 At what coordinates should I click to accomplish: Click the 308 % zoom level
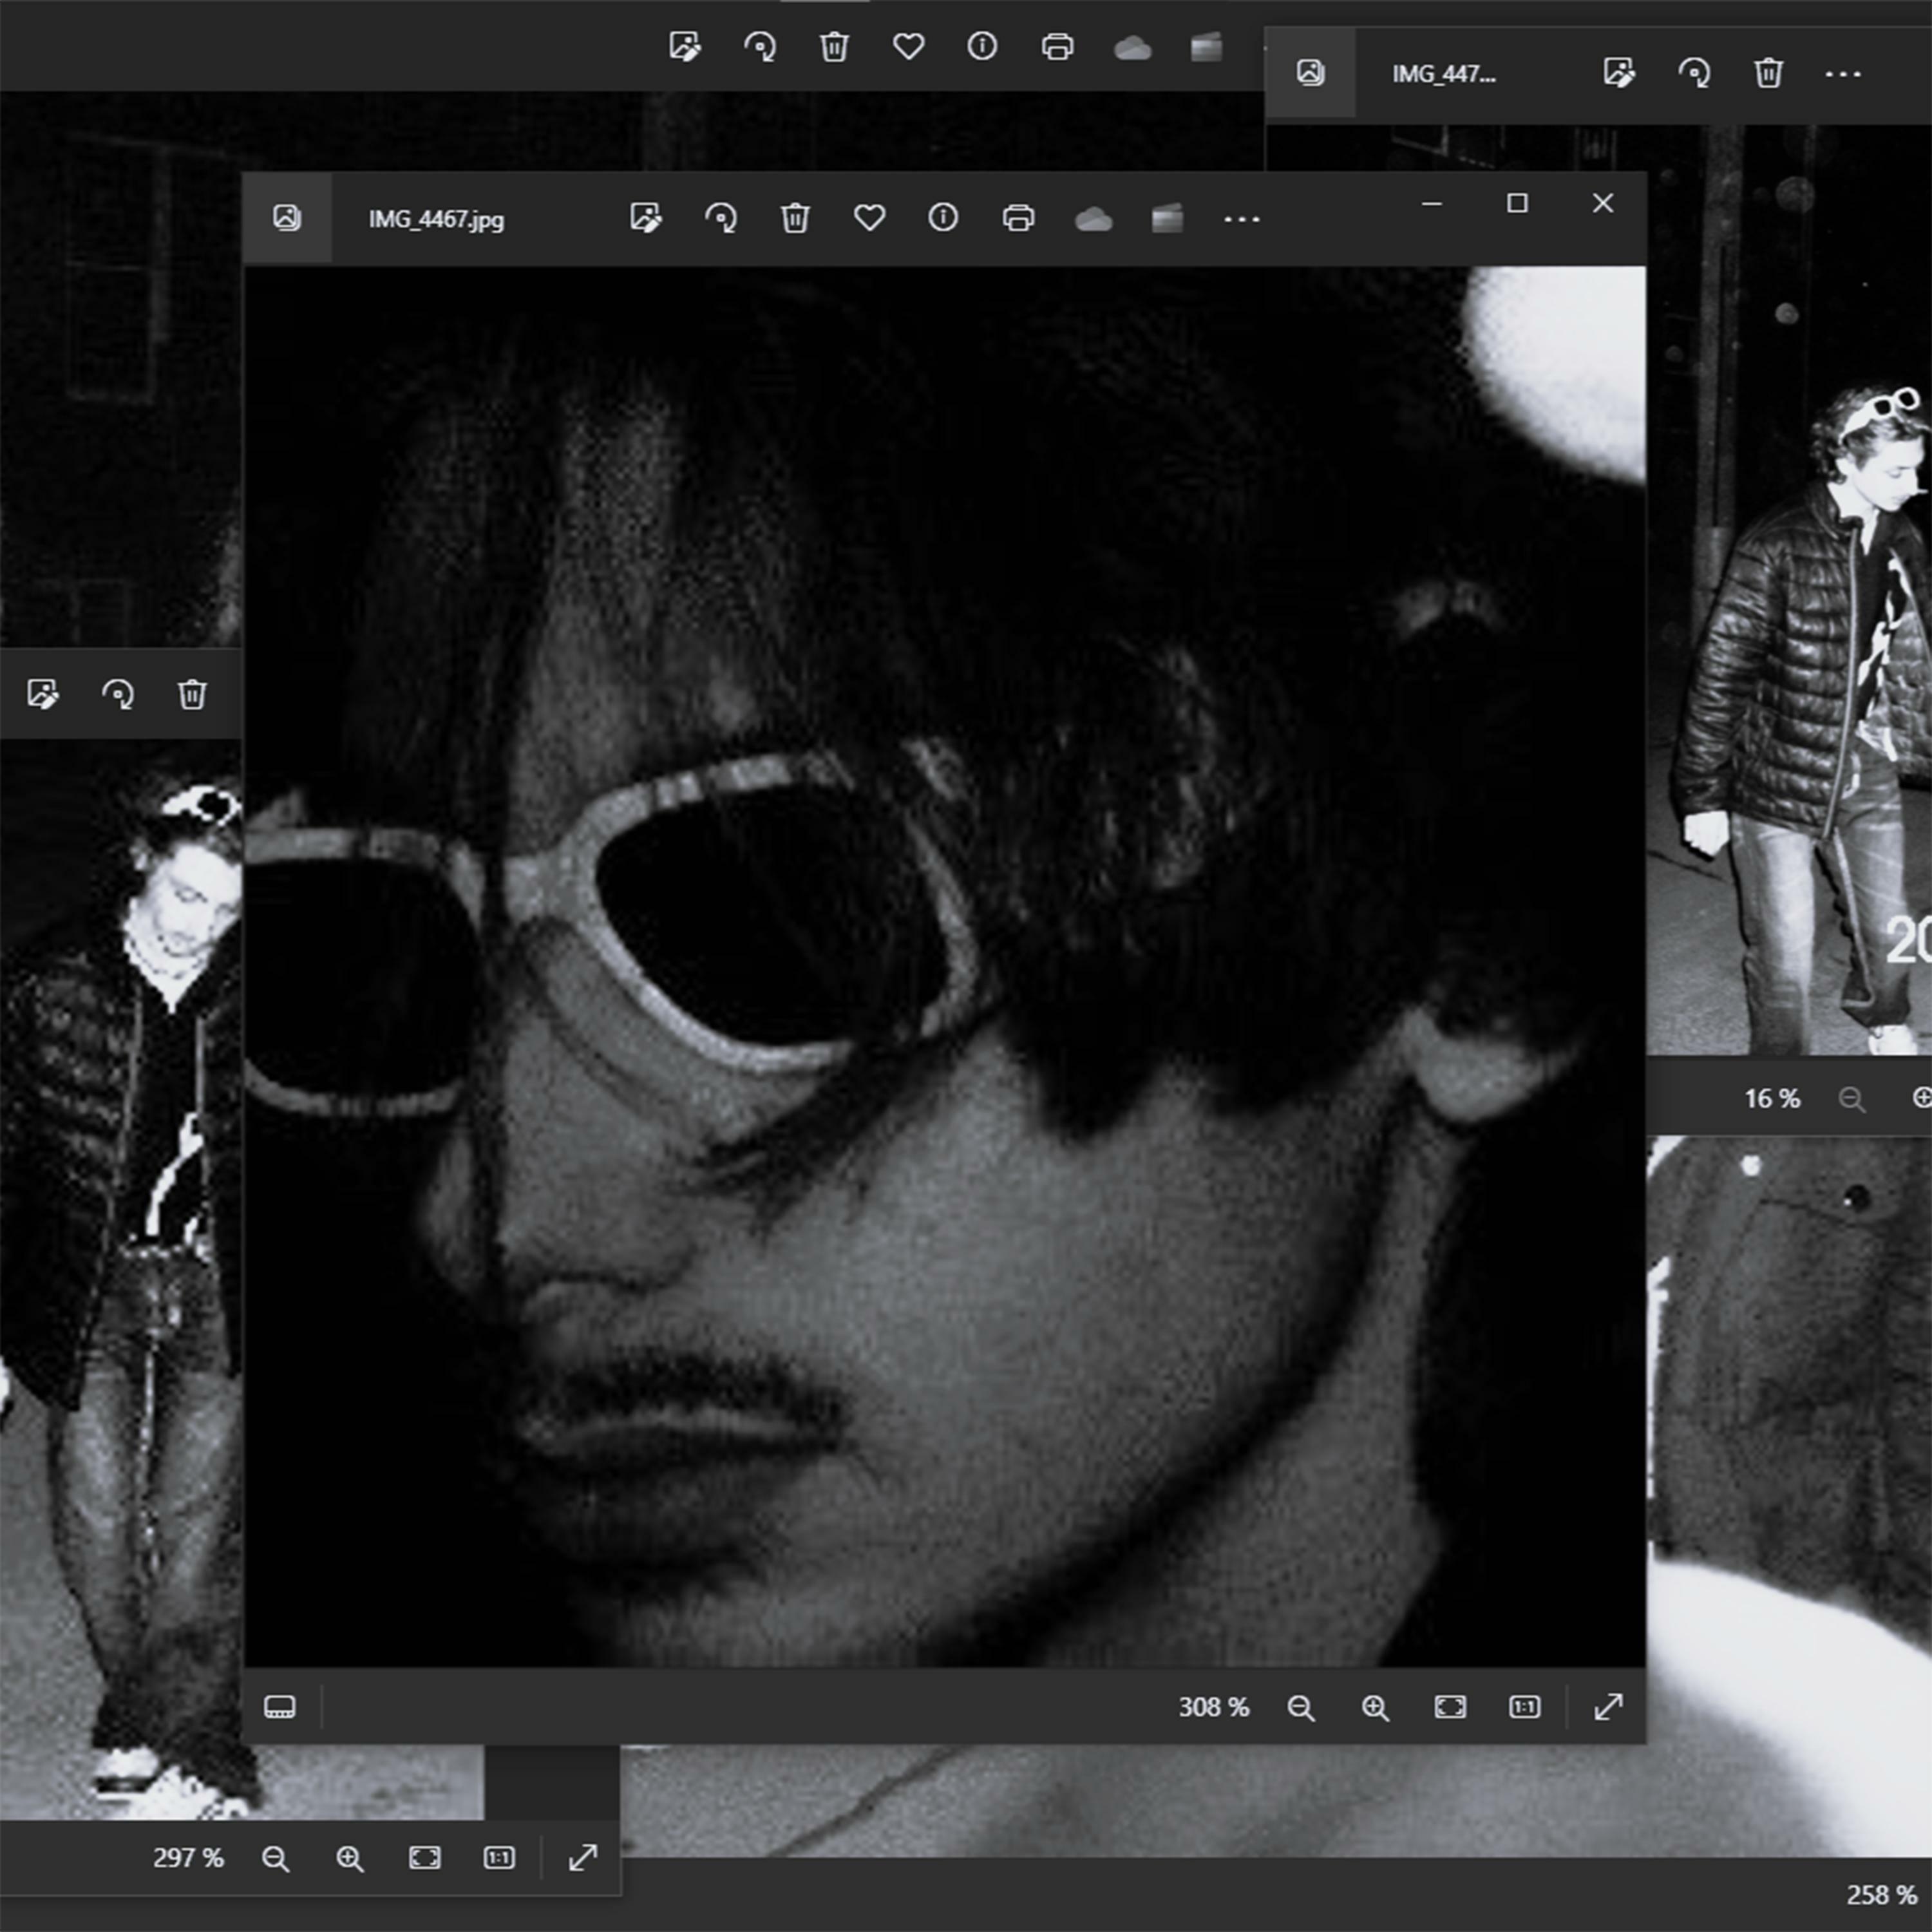point(1213,1706)
